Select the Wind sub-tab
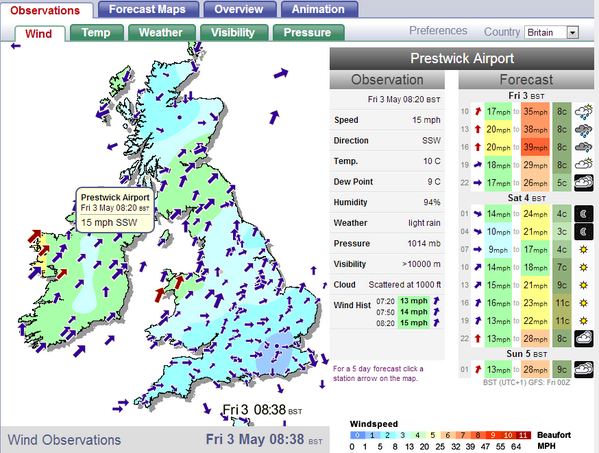 pos(39,34)
